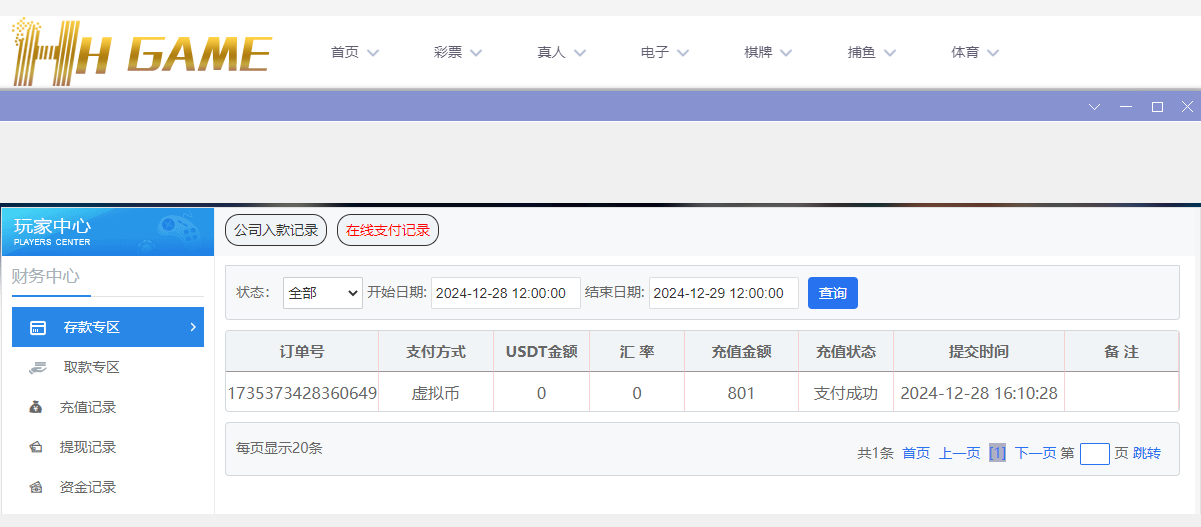
Task: Go to 下一页 next page
Action: tap(1035, 454)
